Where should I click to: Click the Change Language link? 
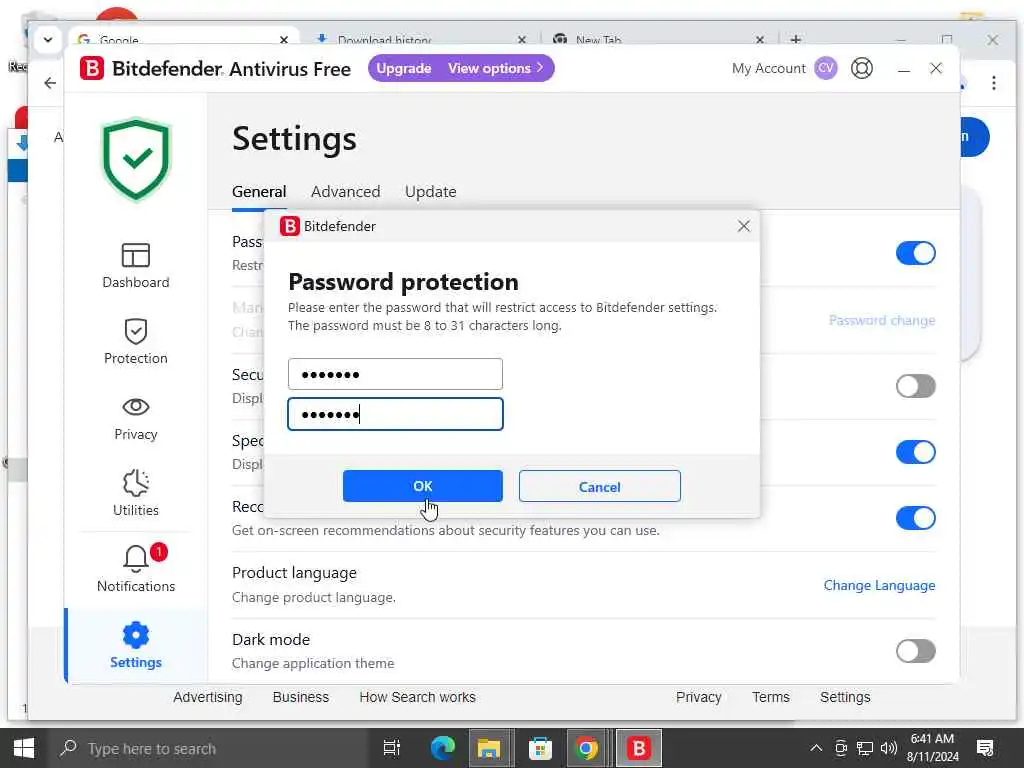coord(879,585)
